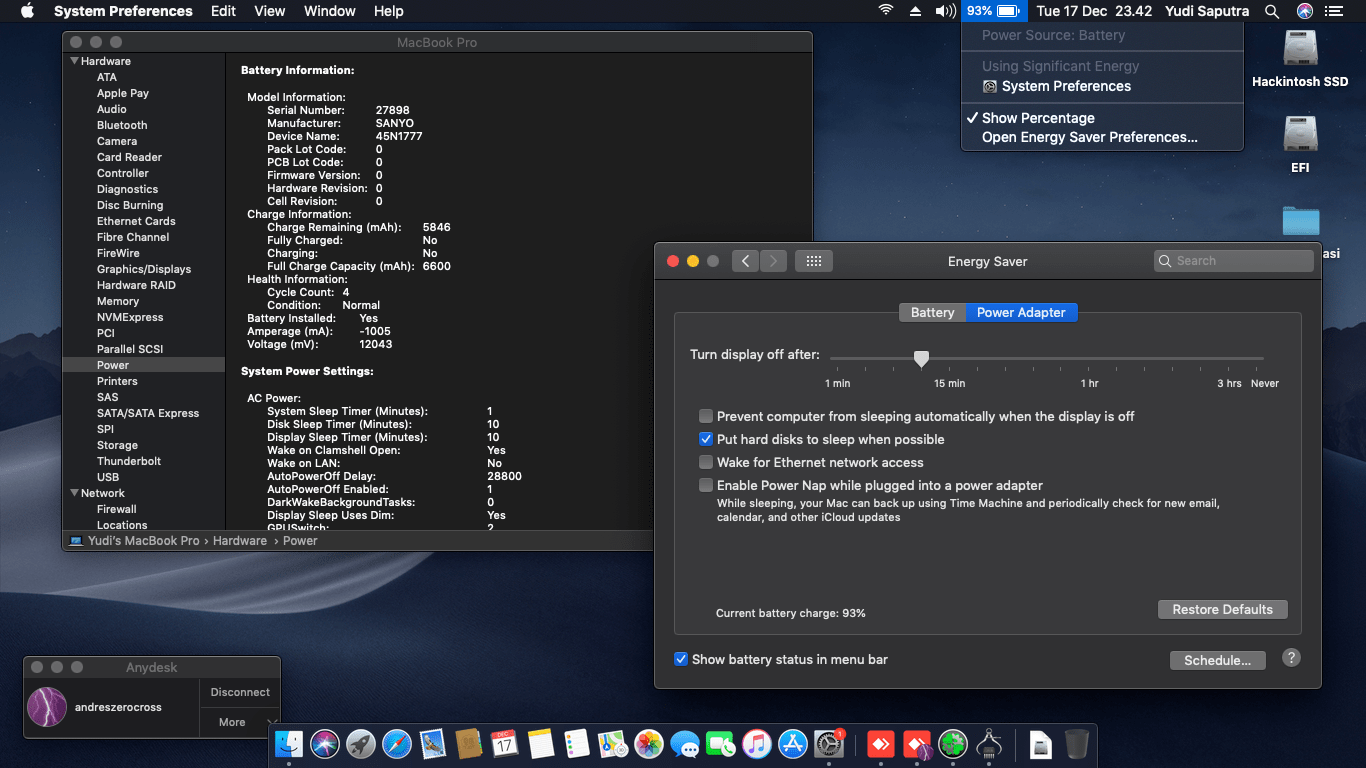Click the back arrow in Energy Saver
This screenshot has width=1366, height=768.
tap(745, 261)
